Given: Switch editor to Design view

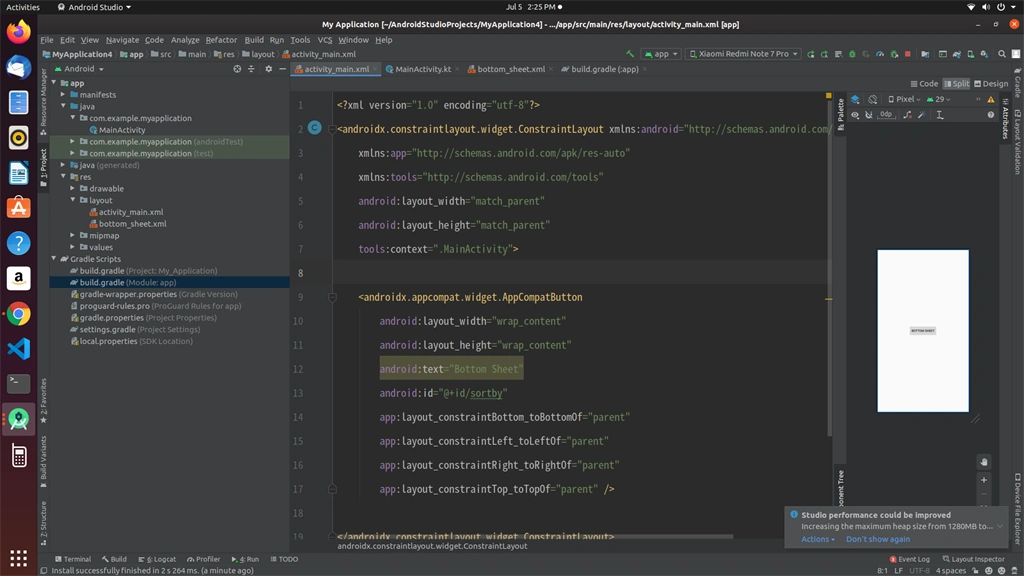Looking at the screenshot, I should 991,84.
